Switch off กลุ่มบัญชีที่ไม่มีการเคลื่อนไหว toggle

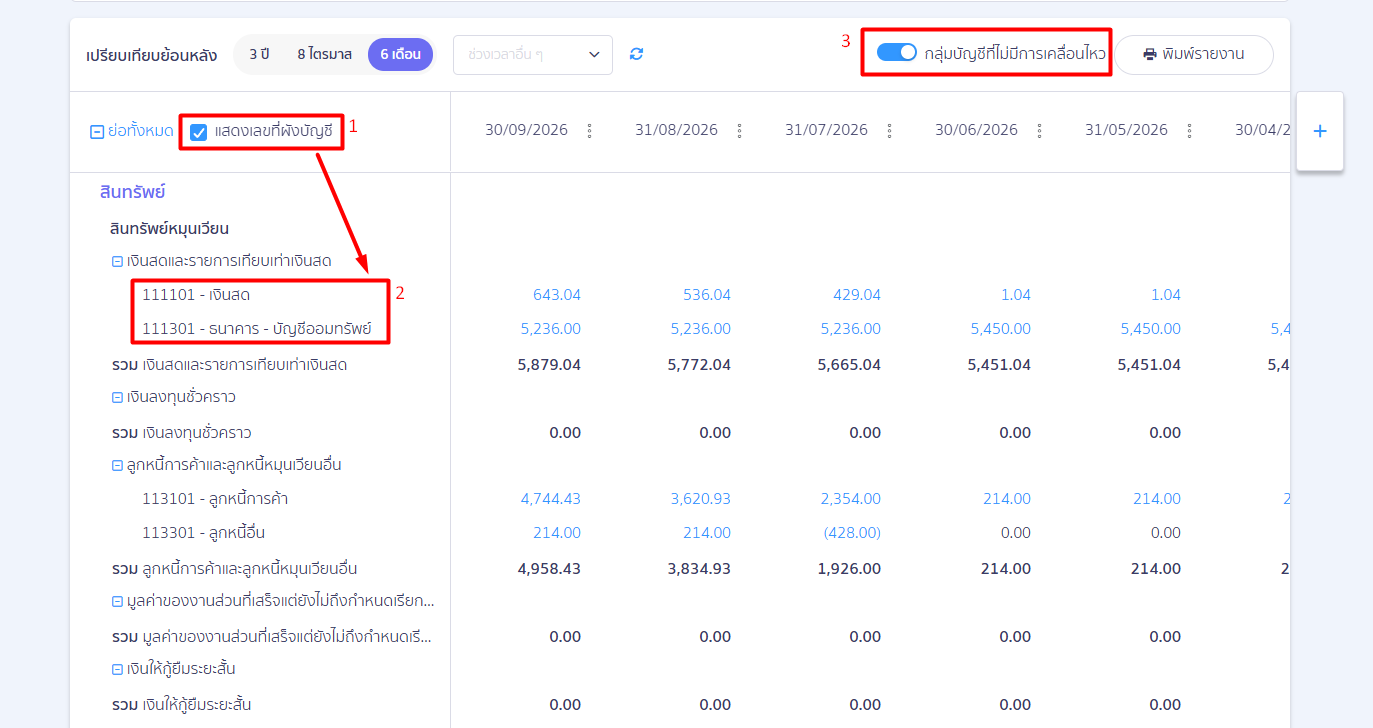click(896, 53)
